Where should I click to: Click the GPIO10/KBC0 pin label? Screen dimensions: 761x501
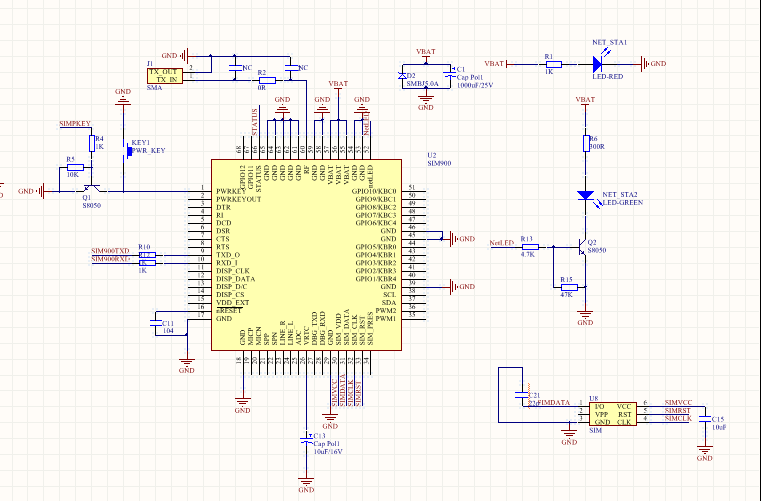coord(374,191)
